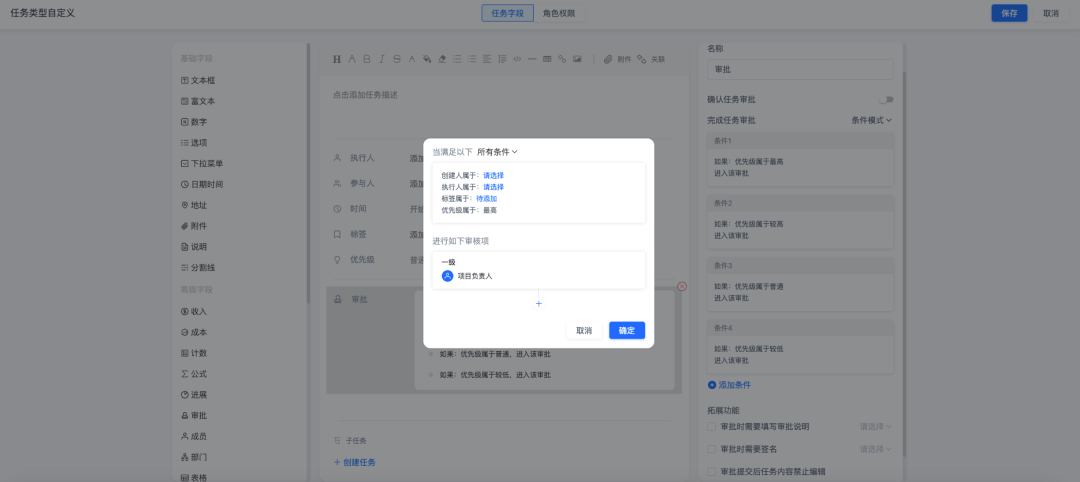Remove 审批 field with red X icon

click(682, 286)
